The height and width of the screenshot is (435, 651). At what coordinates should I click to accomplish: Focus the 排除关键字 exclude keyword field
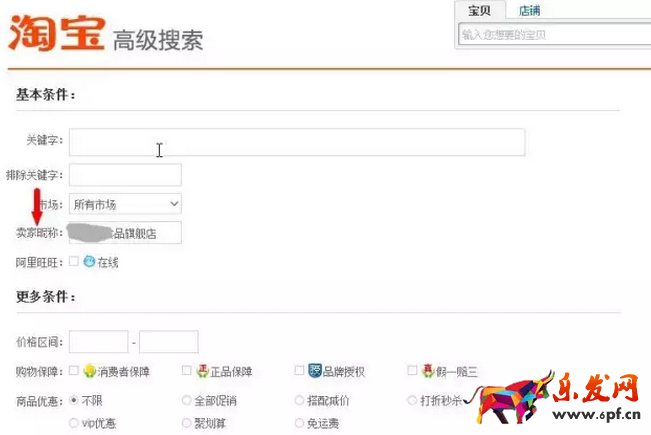point(125,175)
